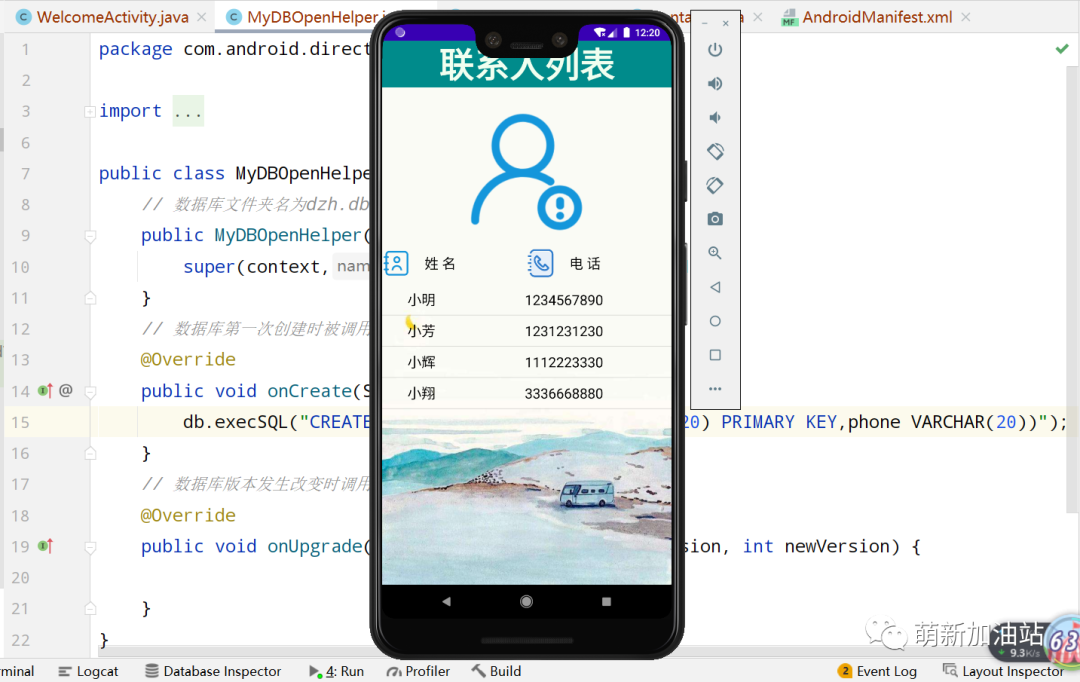Tap the phone number 1112223330
Screen dimensions: 1080x682
click(563, 362)
